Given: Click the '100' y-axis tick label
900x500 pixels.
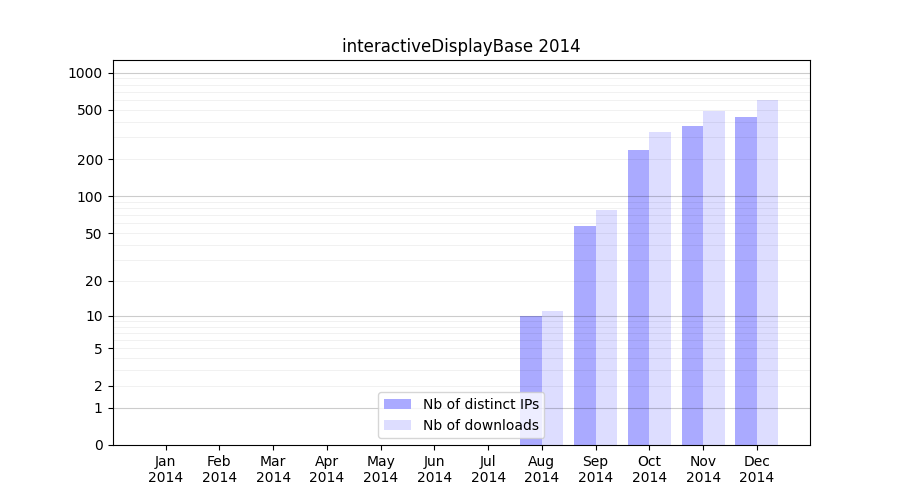Looking at the screenshot, I should [90, 197].
